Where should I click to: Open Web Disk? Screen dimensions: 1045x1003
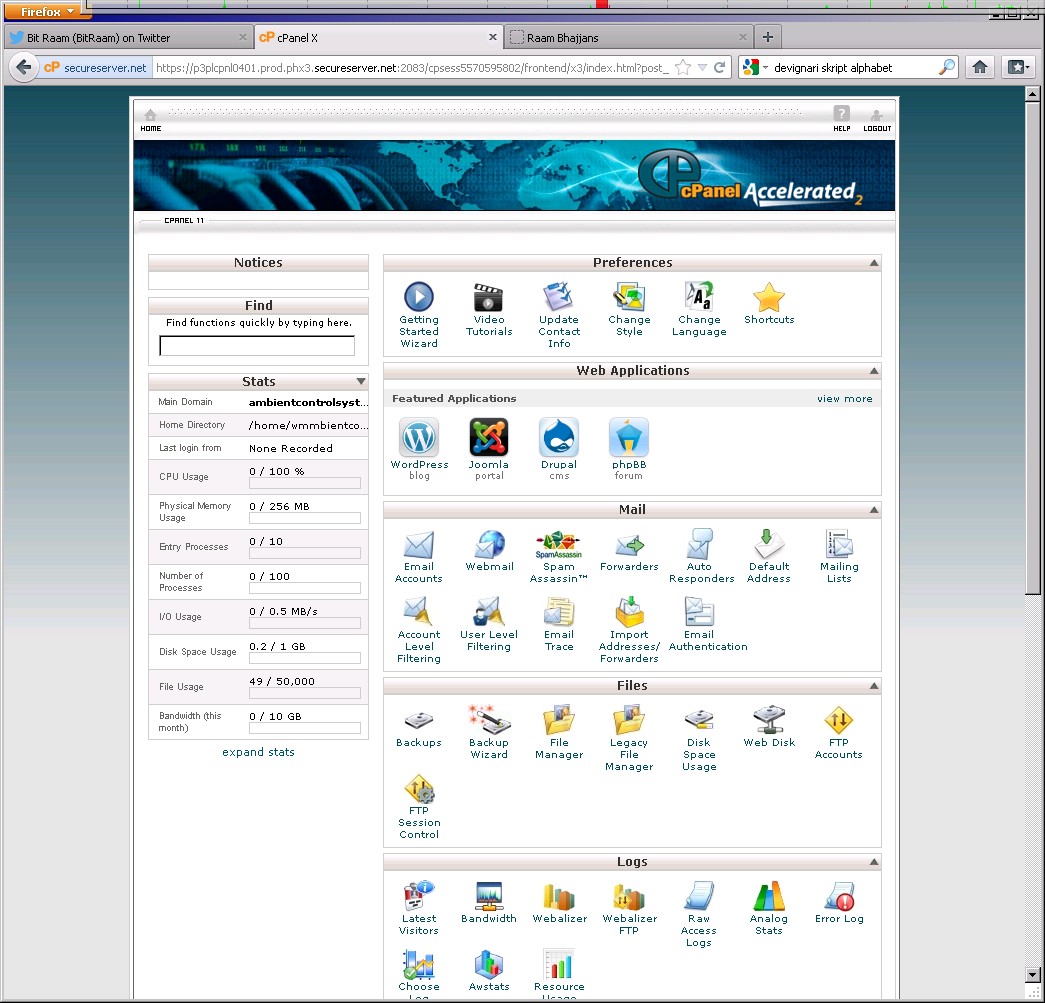click(769, 727)
